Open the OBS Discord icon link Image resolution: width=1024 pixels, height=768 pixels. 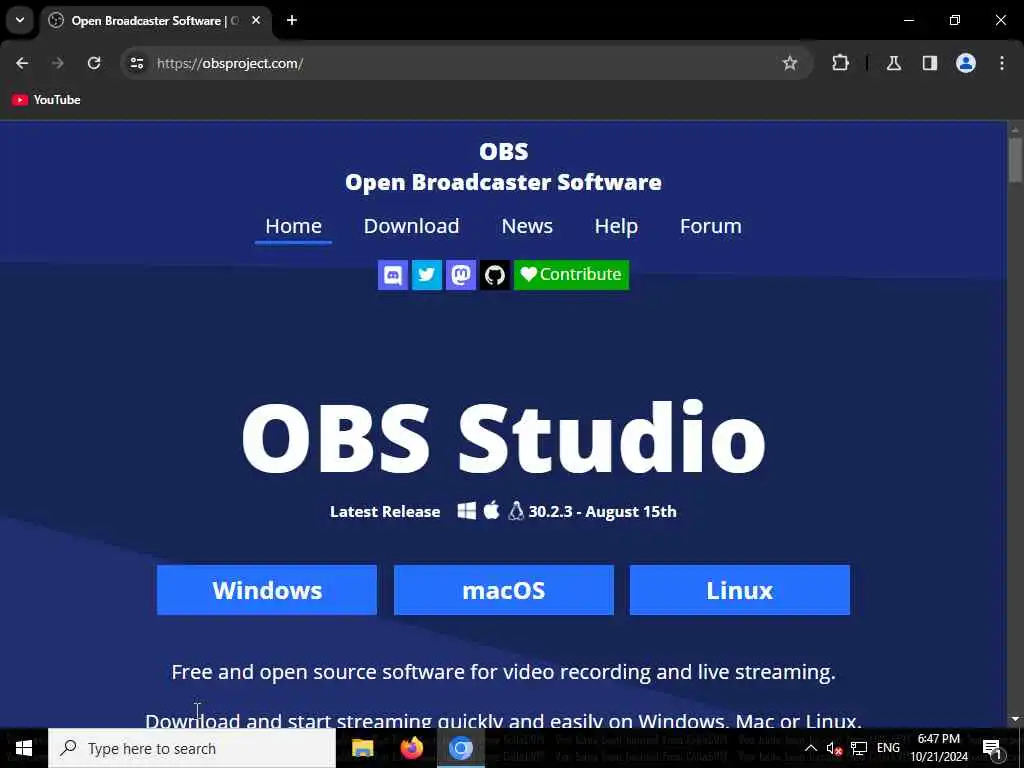click(392, 275)
